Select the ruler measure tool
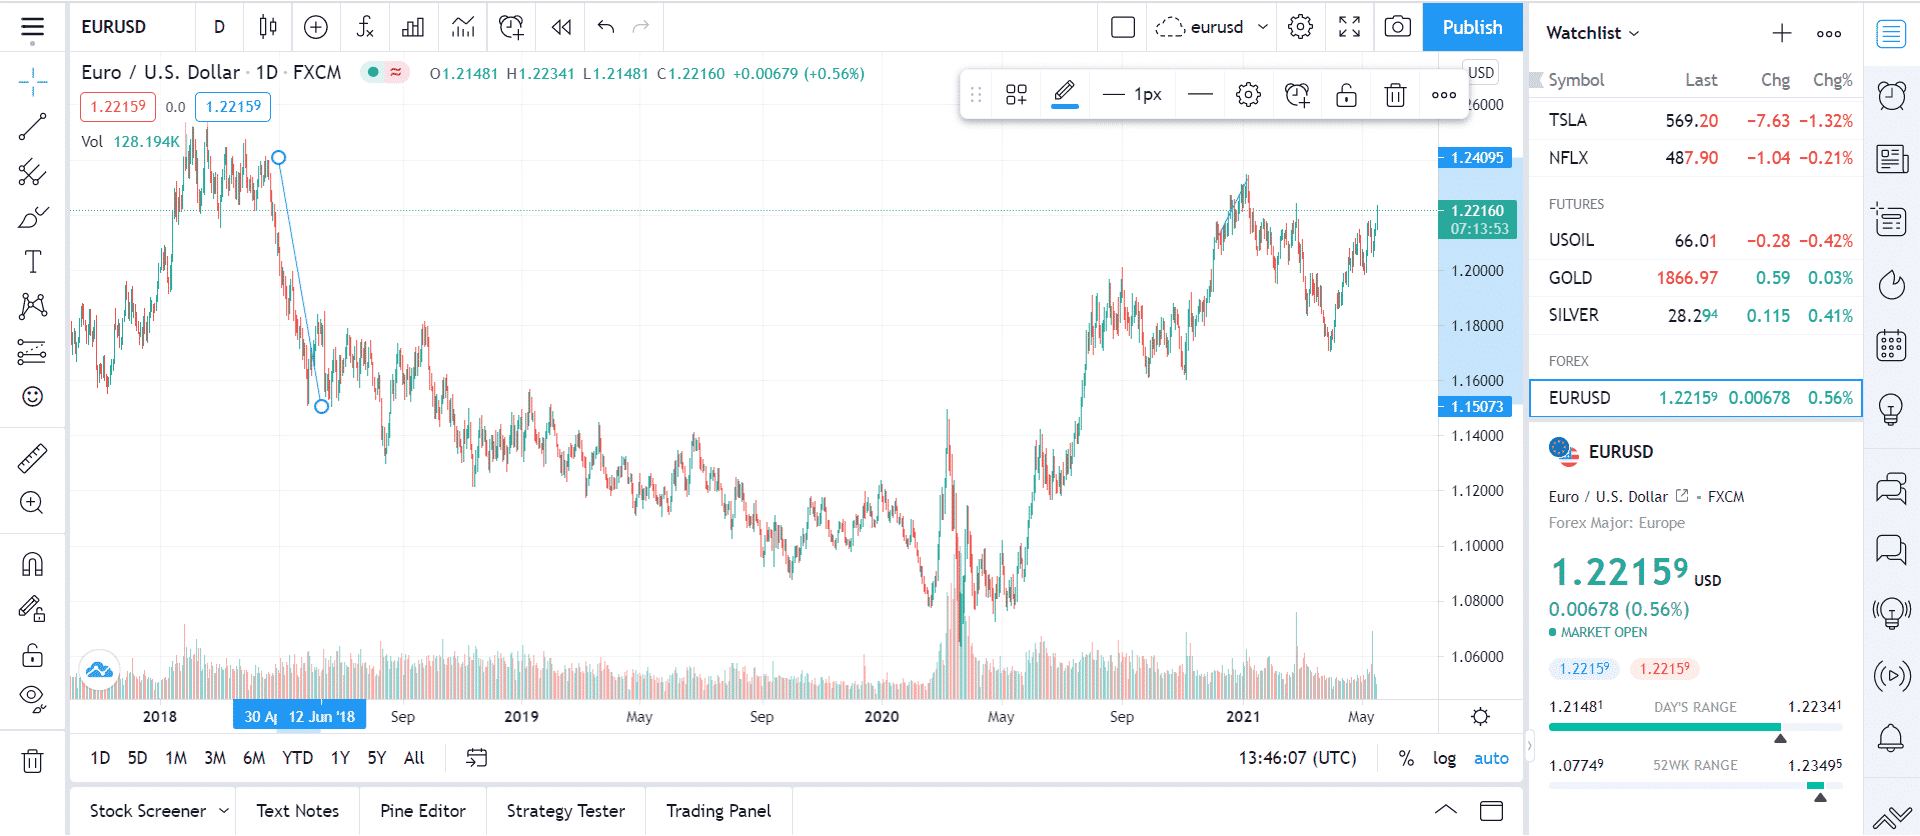The image size is (1920, 836). pyautogui.click(x=32, y=458)
